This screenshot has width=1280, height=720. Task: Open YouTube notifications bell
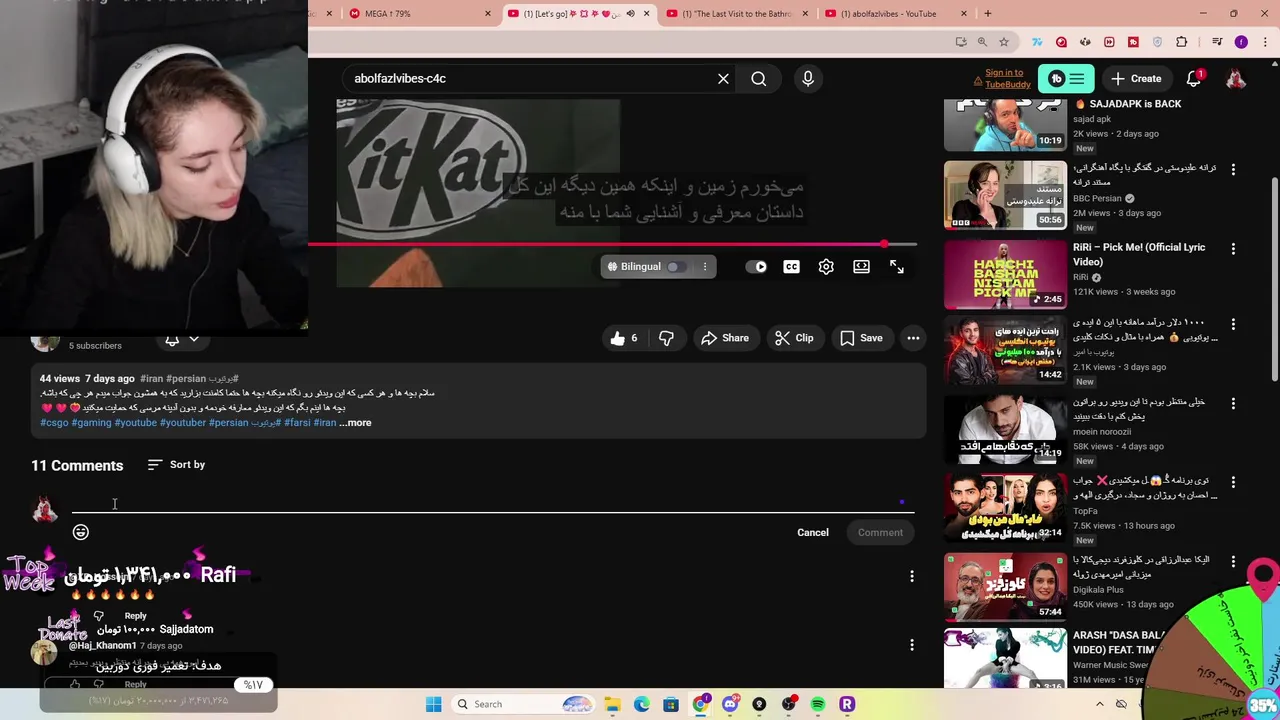pyautogui.click(x=1193, y=78)
